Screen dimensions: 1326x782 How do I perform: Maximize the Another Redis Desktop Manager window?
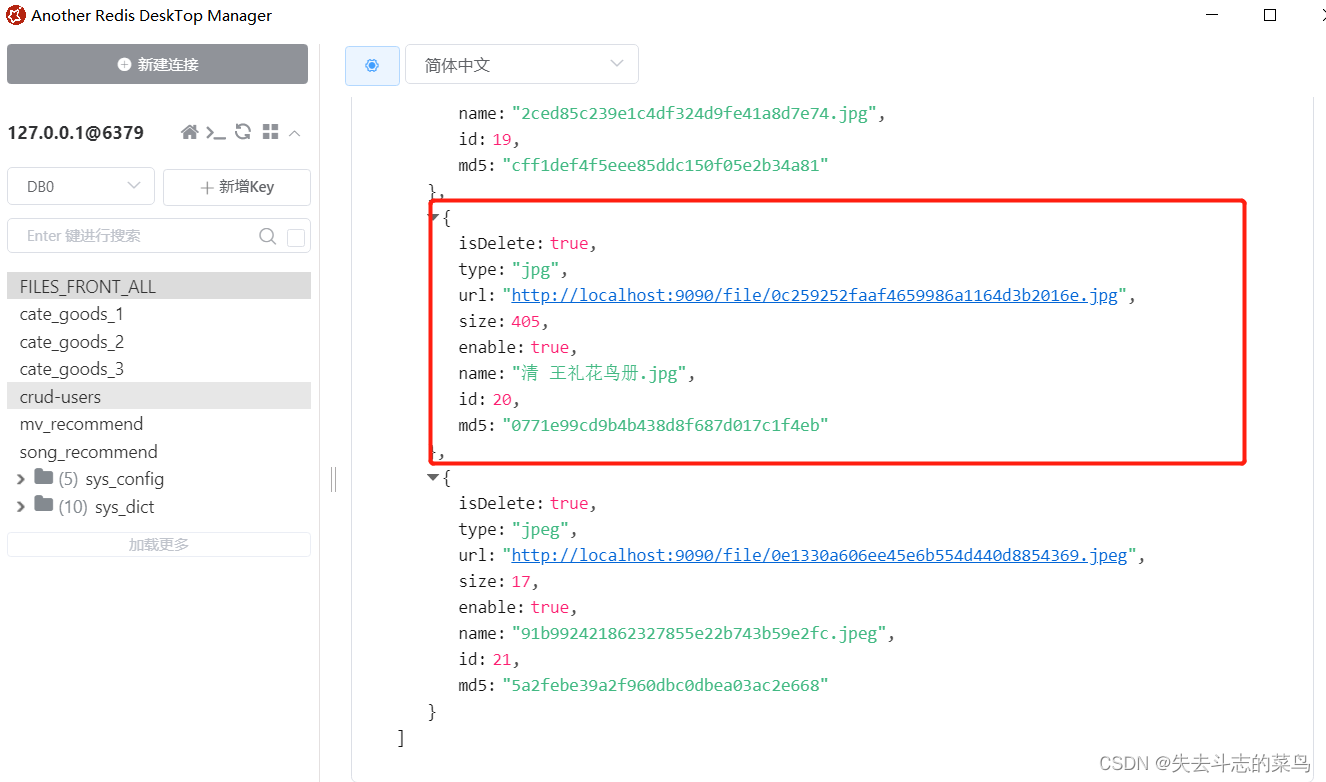point(1270,15)
